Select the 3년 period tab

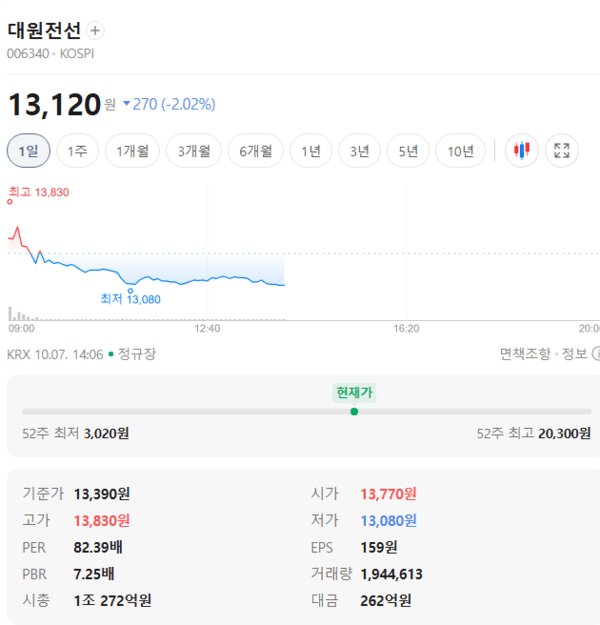(360, 151)
